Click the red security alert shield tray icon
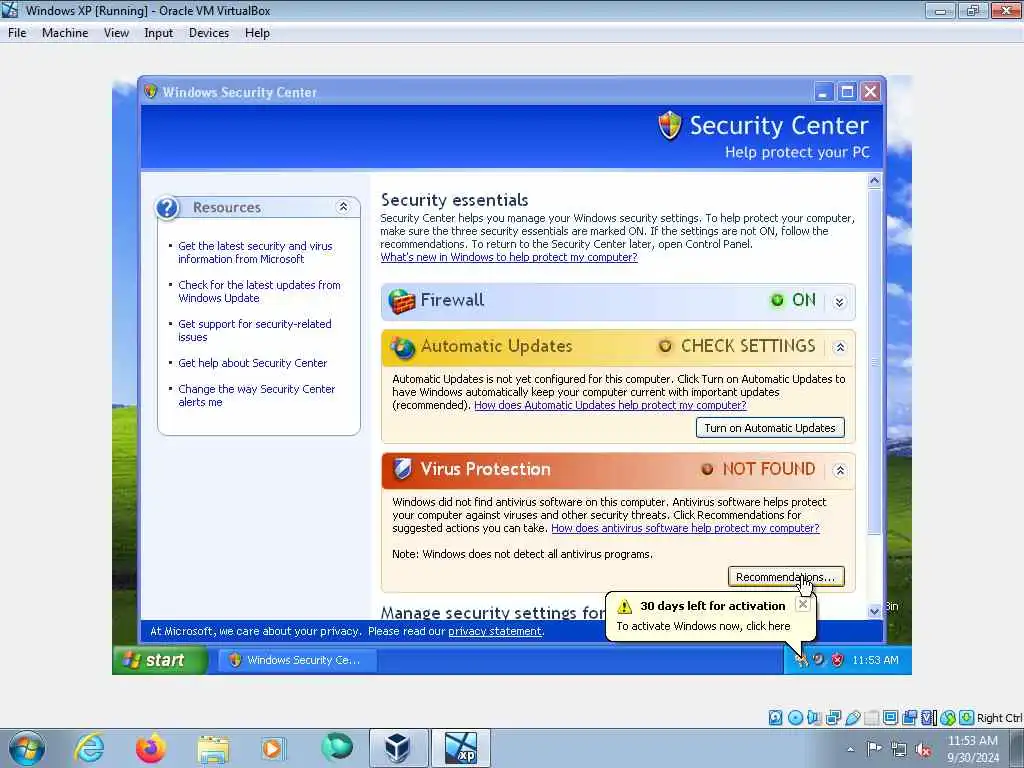1024x768 pixels. (837, 660)
